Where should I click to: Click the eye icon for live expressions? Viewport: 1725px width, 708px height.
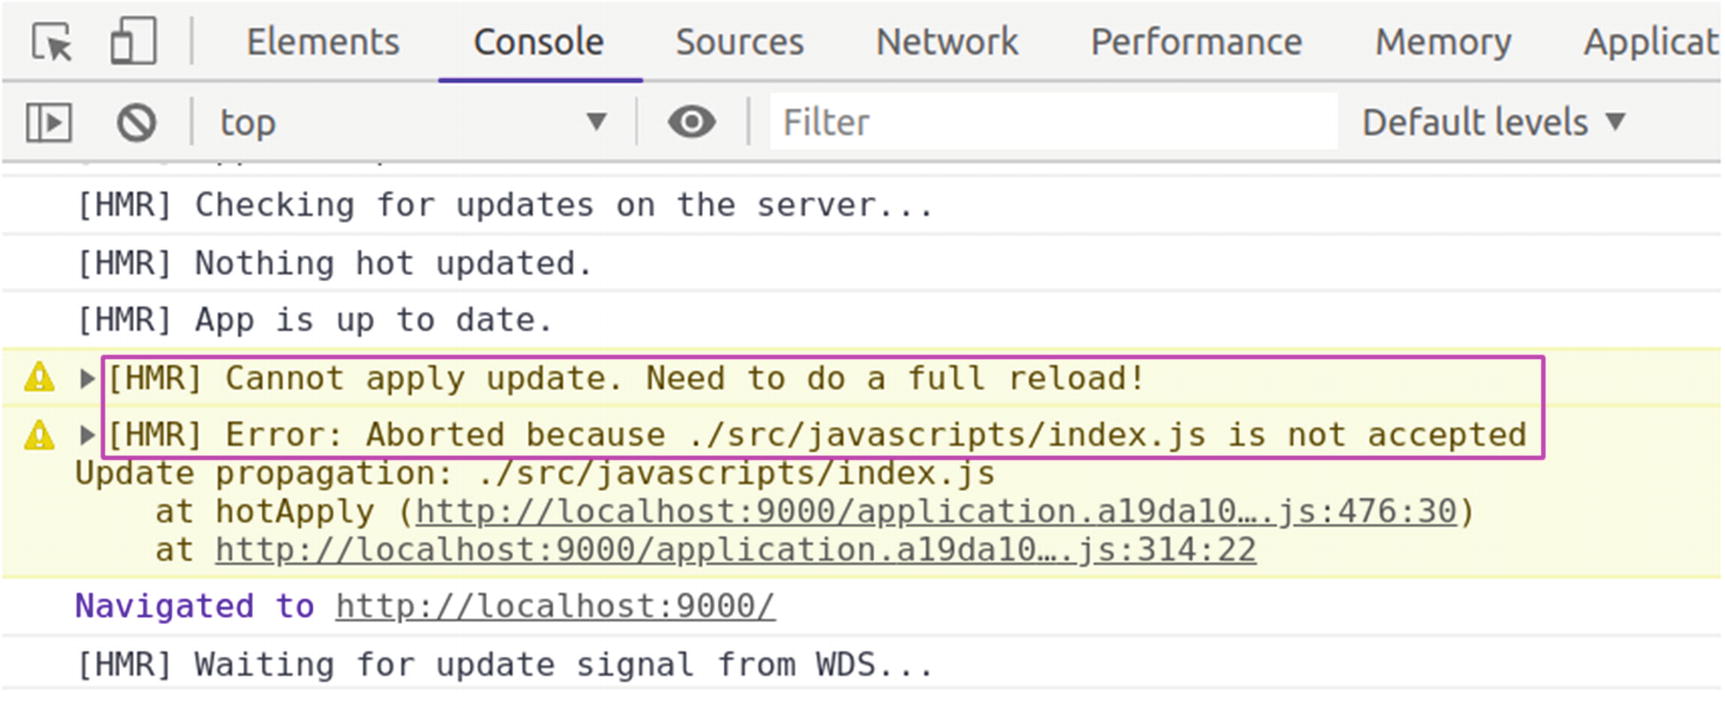pyautogui.click(x=691, y=123)
